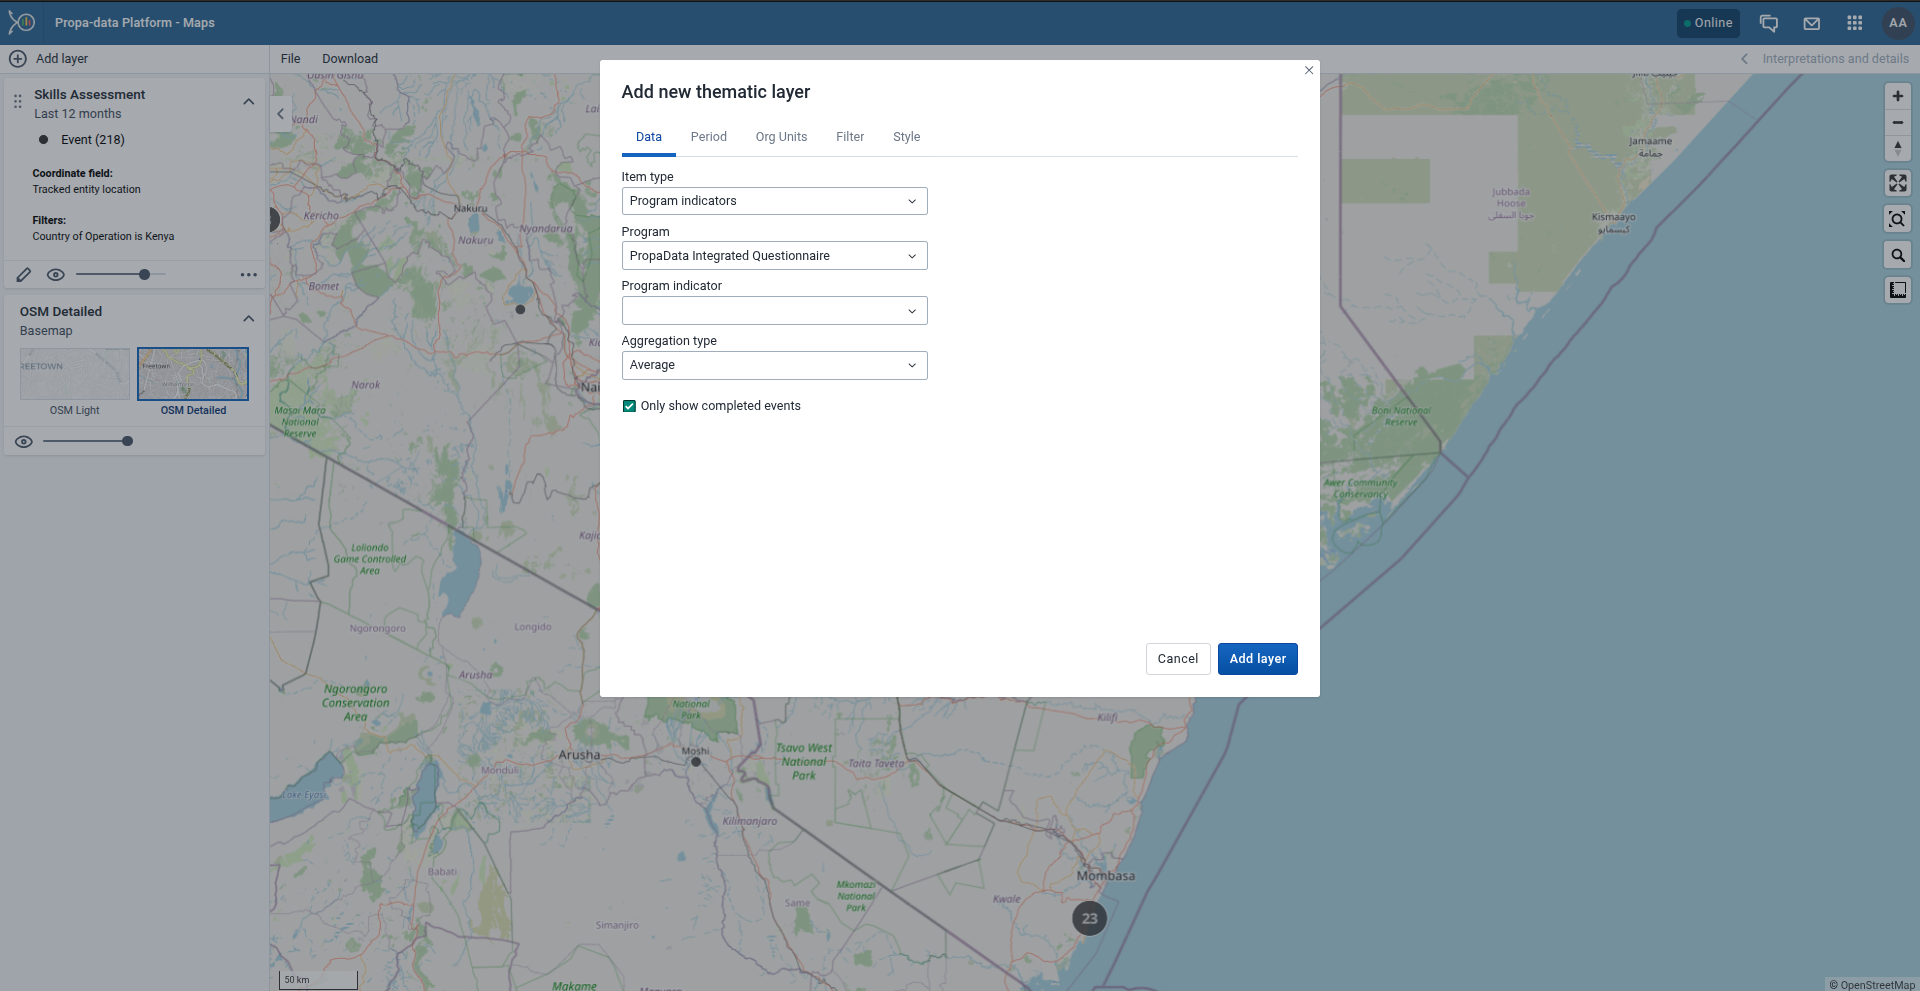Click the Add layer button in the dialog
Image resolution: width=1920 pixels, height=991 pixels.
click(1257, 658)
